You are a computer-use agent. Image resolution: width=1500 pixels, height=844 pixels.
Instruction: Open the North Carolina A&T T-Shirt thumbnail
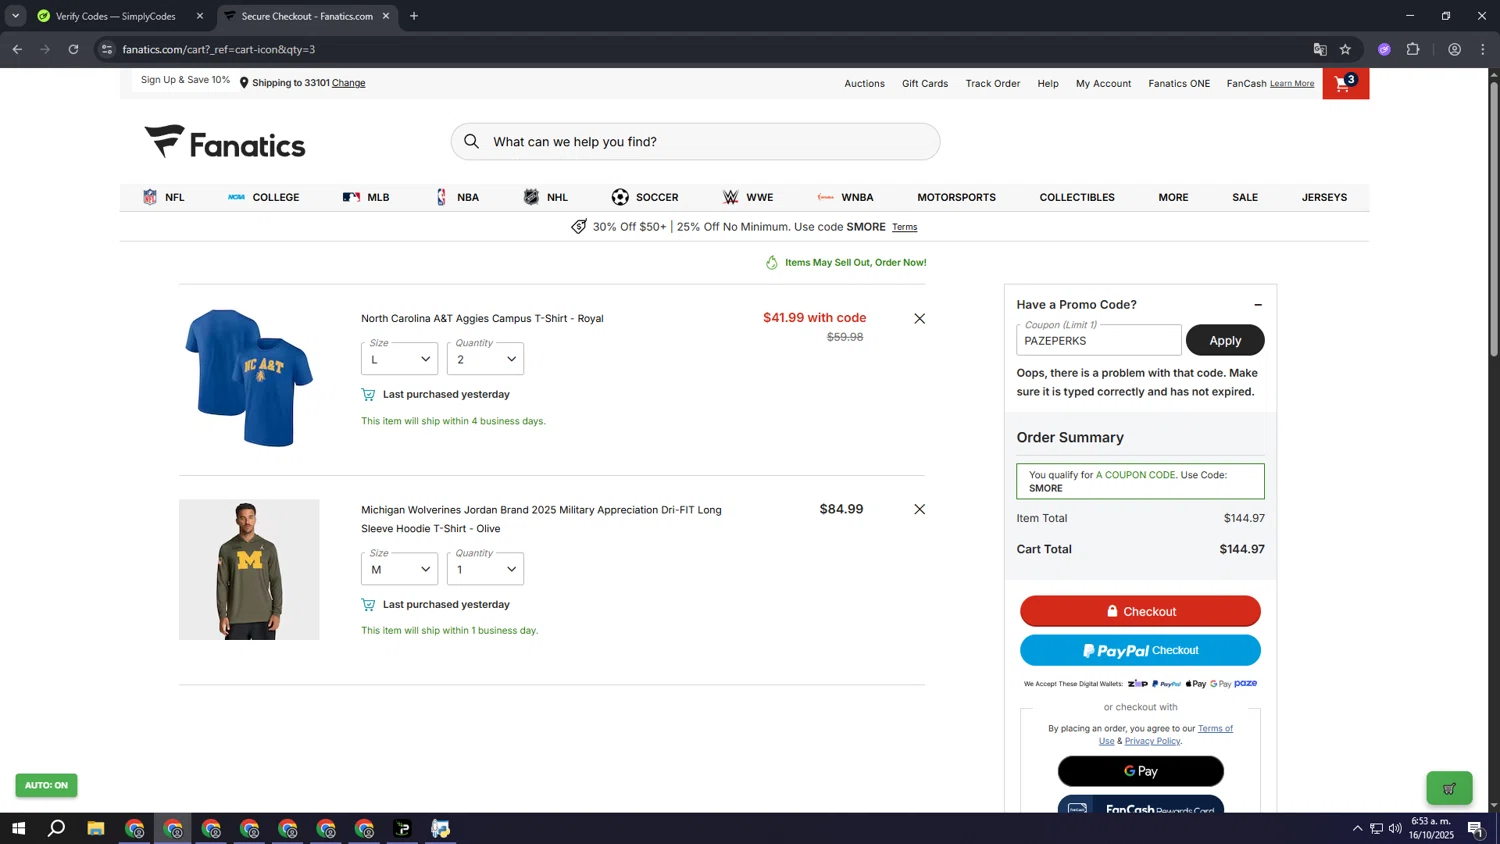pyautogui.click(x=249, y=378)
